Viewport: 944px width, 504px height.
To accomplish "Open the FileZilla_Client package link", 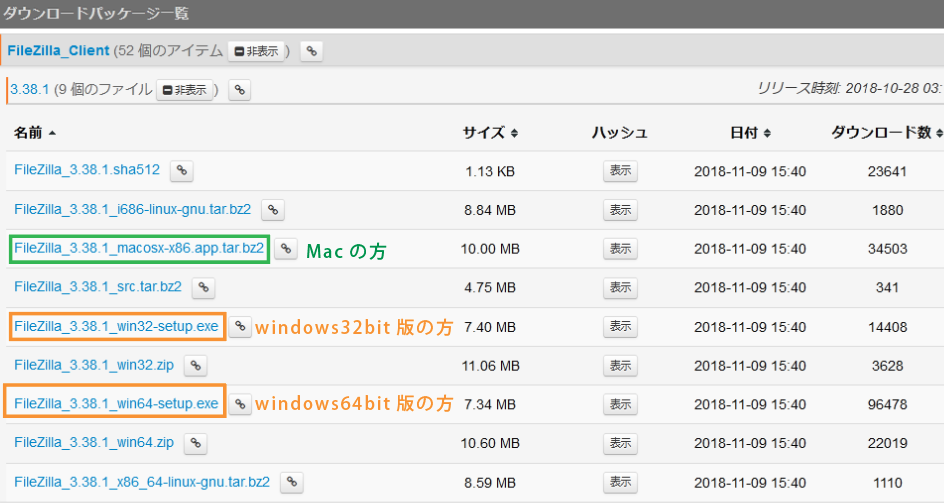I will (x=58, y=51).
